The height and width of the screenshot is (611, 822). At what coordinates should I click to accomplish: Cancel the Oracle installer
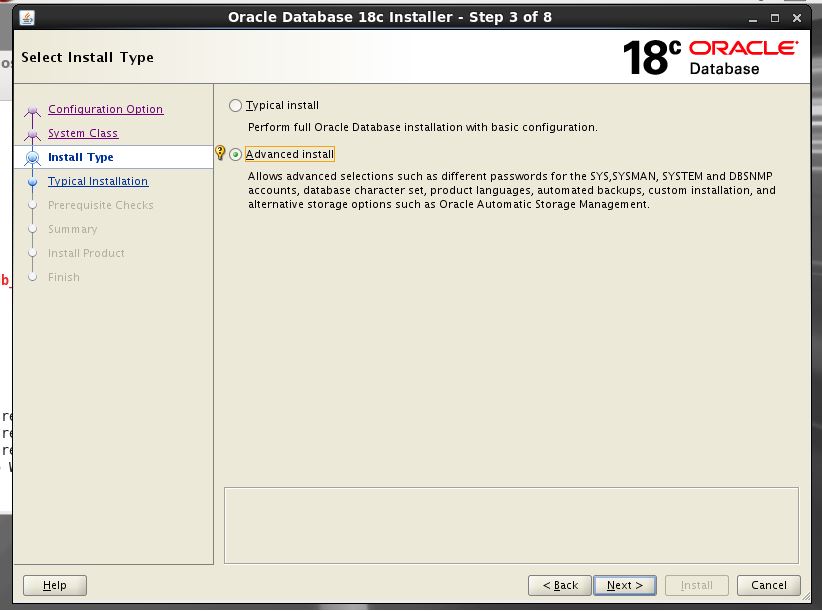[x=769, y=585]
